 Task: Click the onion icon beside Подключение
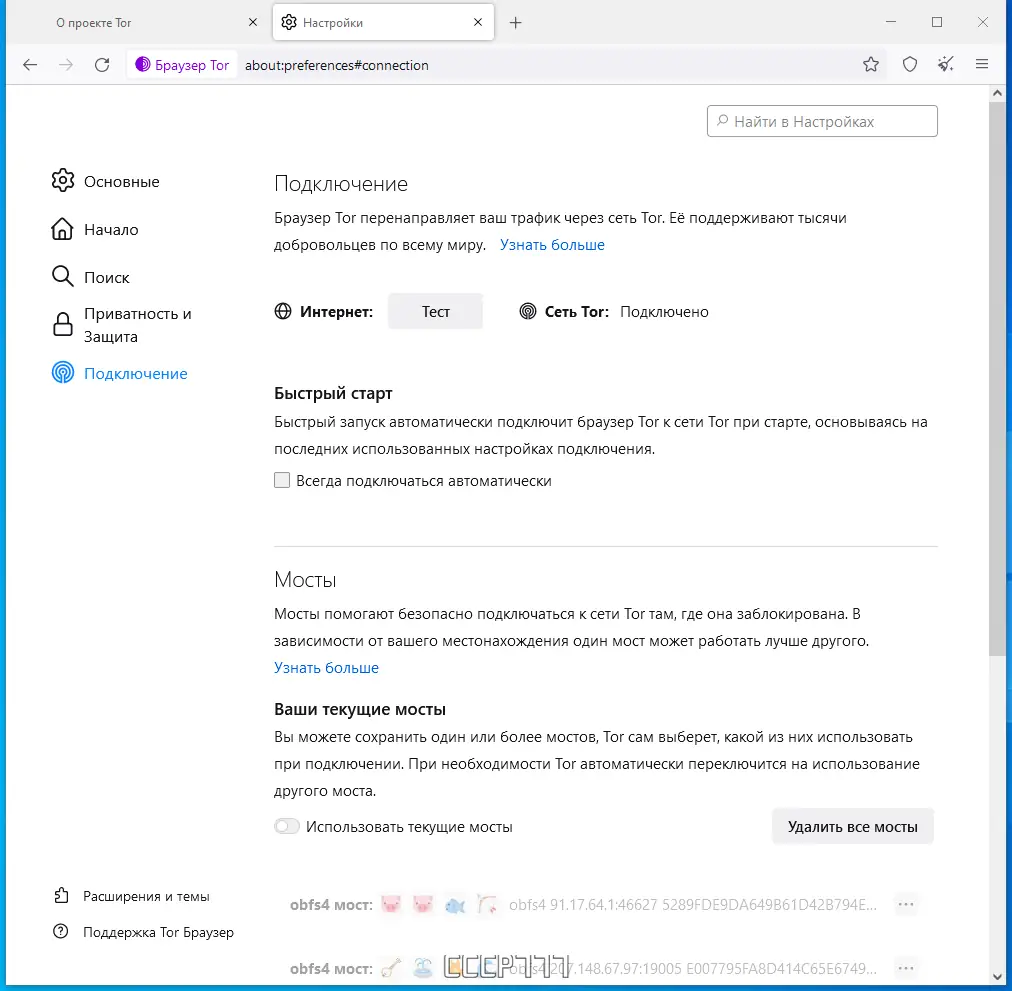pyautogui.click(x=63, y=373)
